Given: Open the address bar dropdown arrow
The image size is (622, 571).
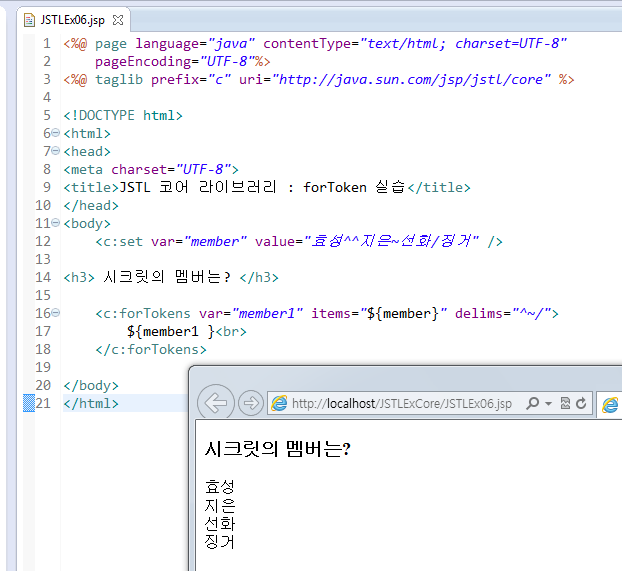Looking at the screenshot, I should 549,404.
